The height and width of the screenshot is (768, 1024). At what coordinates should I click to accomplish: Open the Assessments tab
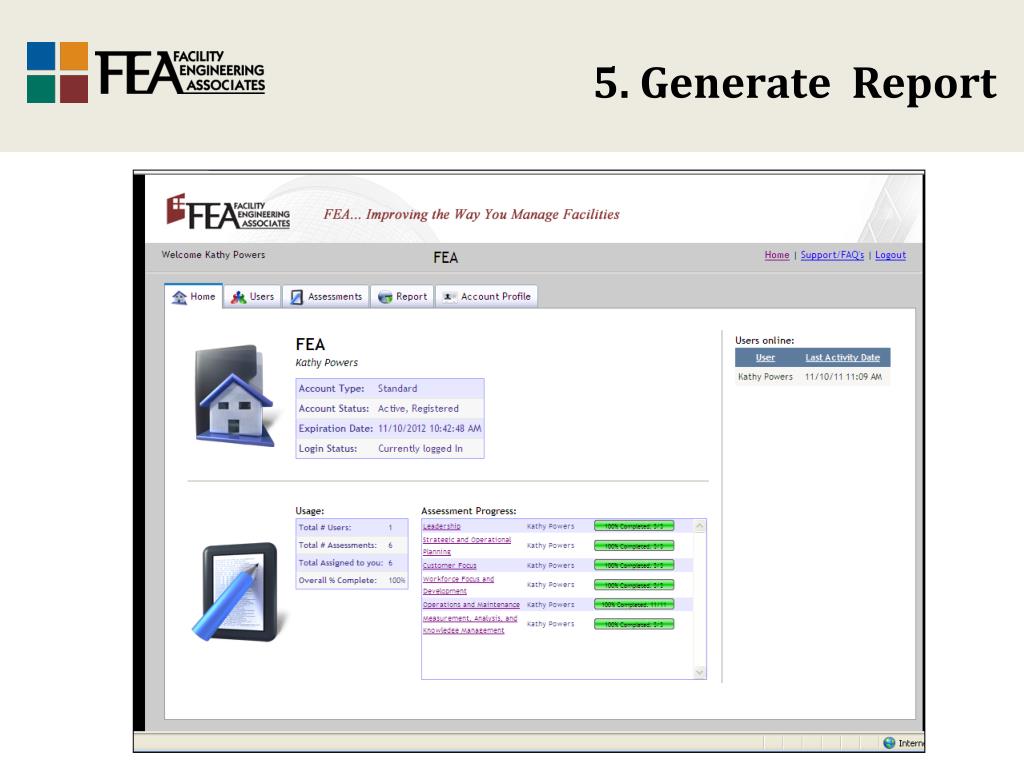[x=326, y=296]
